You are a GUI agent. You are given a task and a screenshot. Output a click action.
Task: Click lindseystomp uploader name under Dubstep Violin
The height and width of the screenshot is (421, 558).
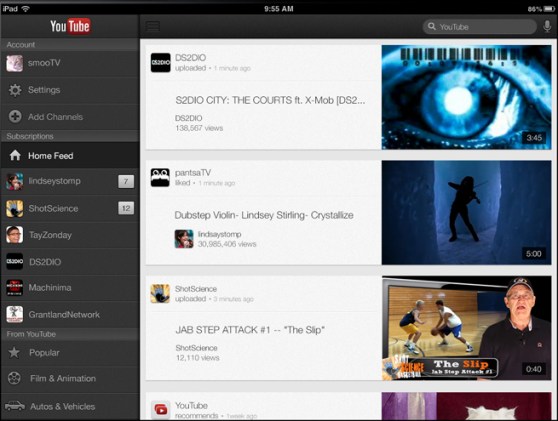[x=220, y=234]
